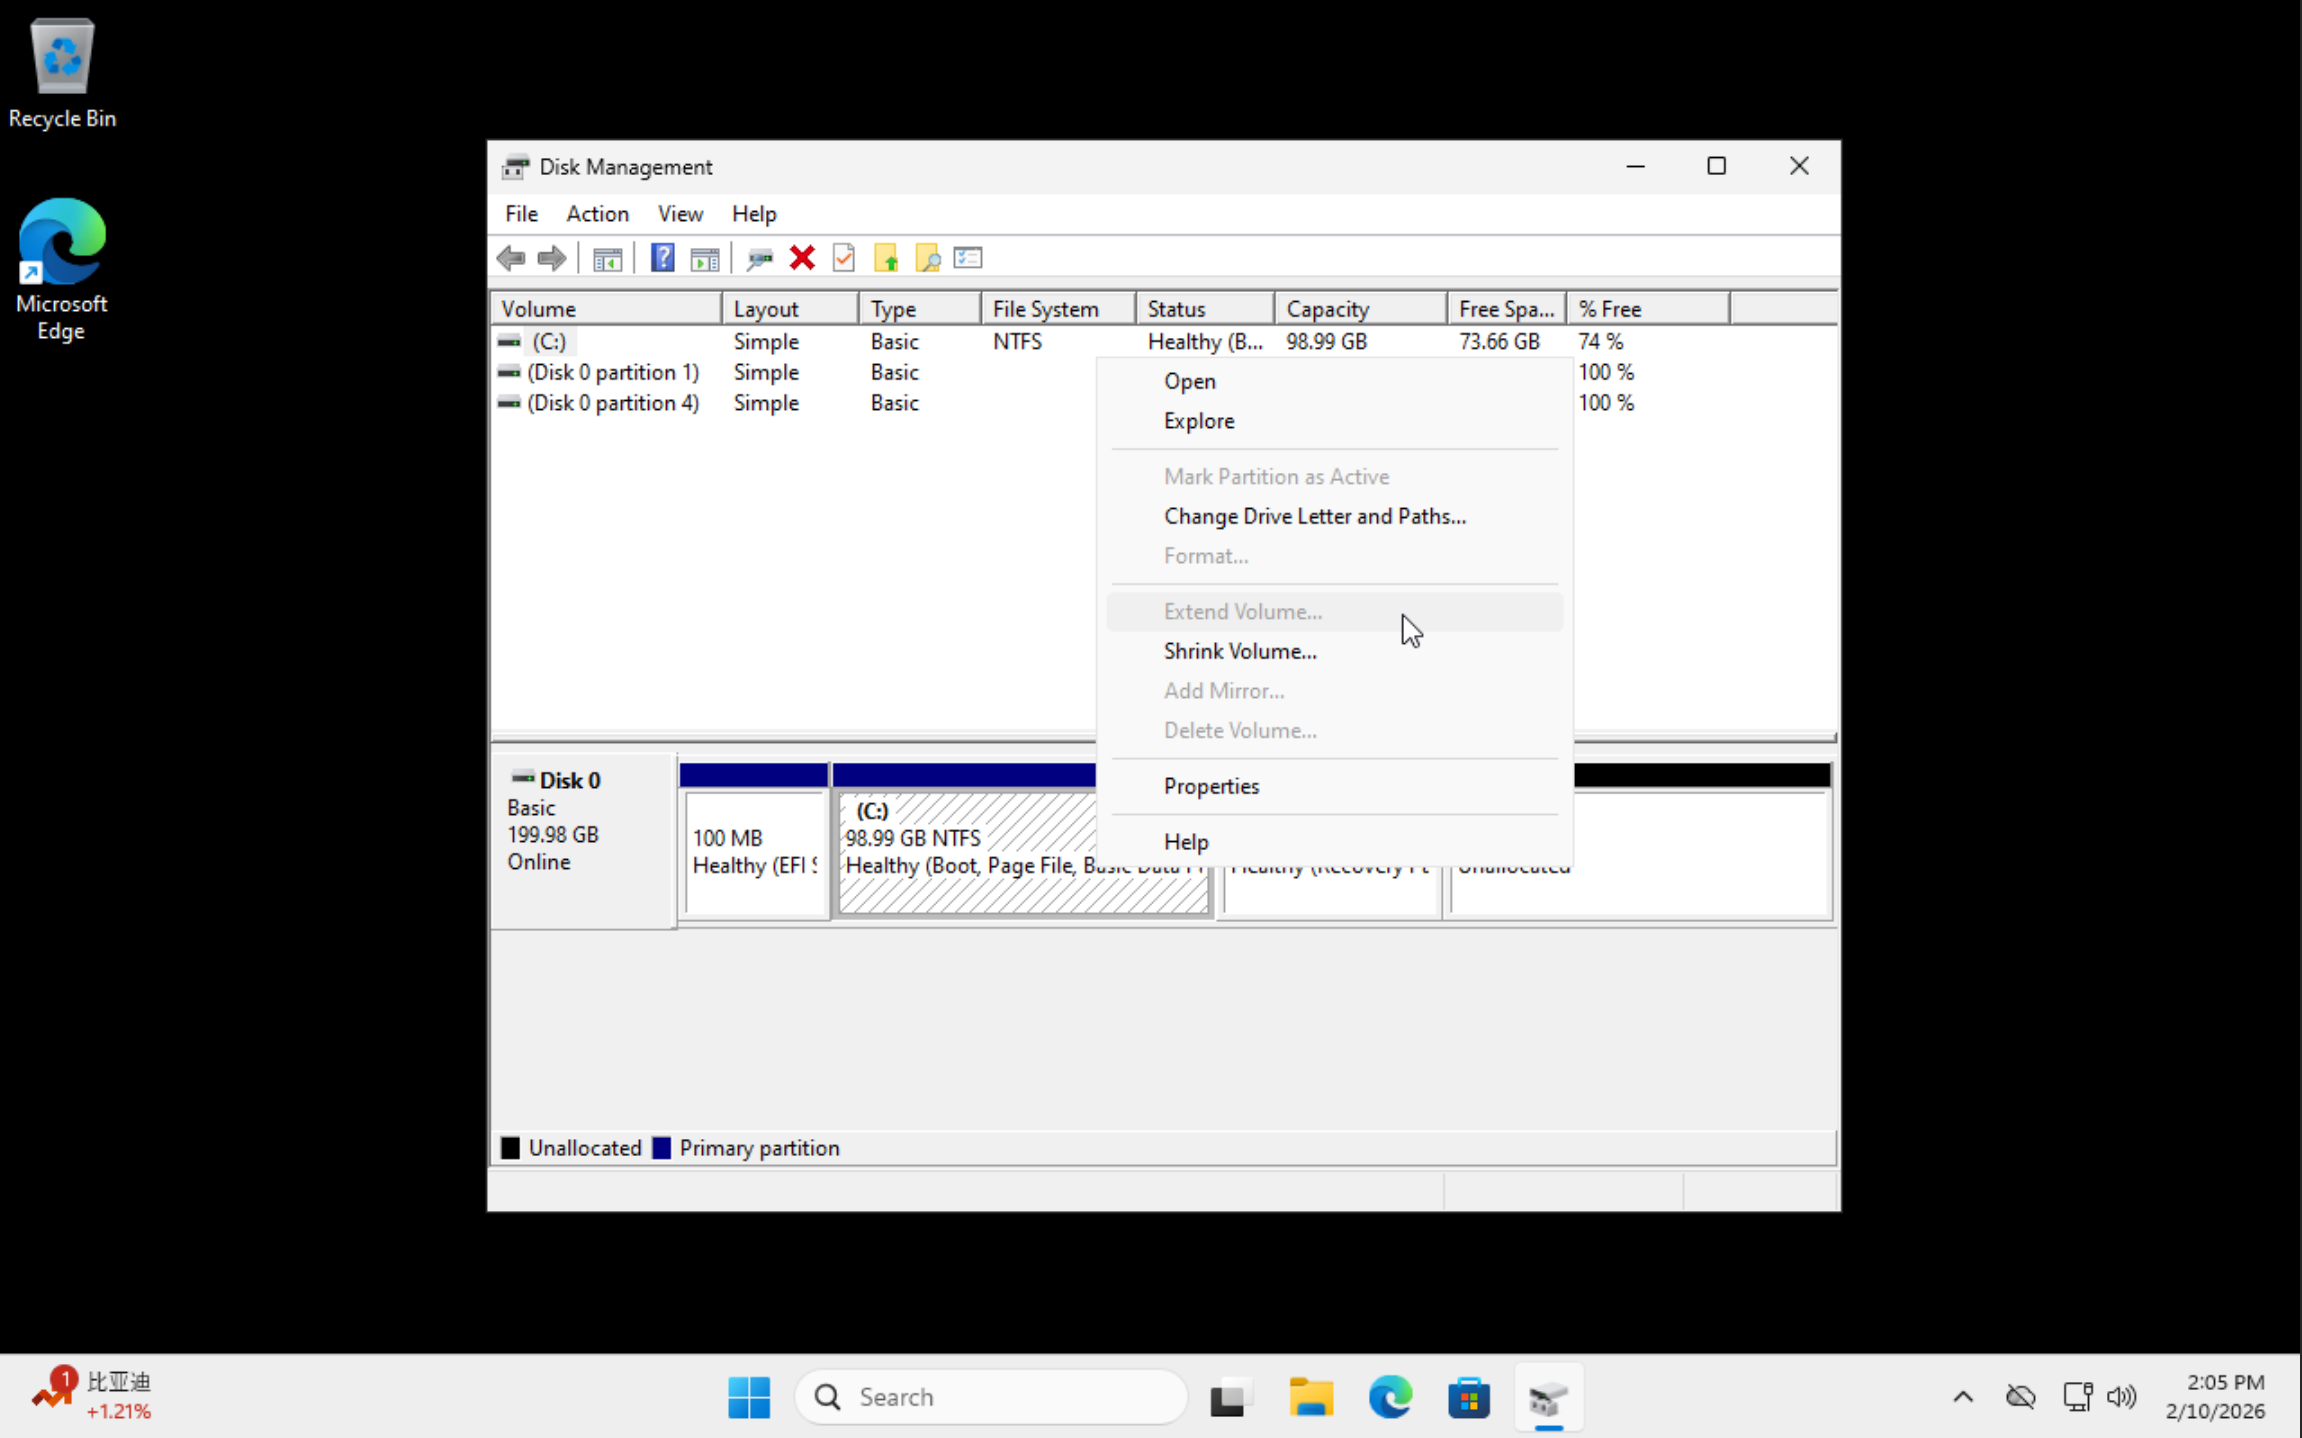Open File Explorer from the taskbar
The height and width of the screenshot is (1438, 2302).
pyautogui.click(x=1310, y=1397)
